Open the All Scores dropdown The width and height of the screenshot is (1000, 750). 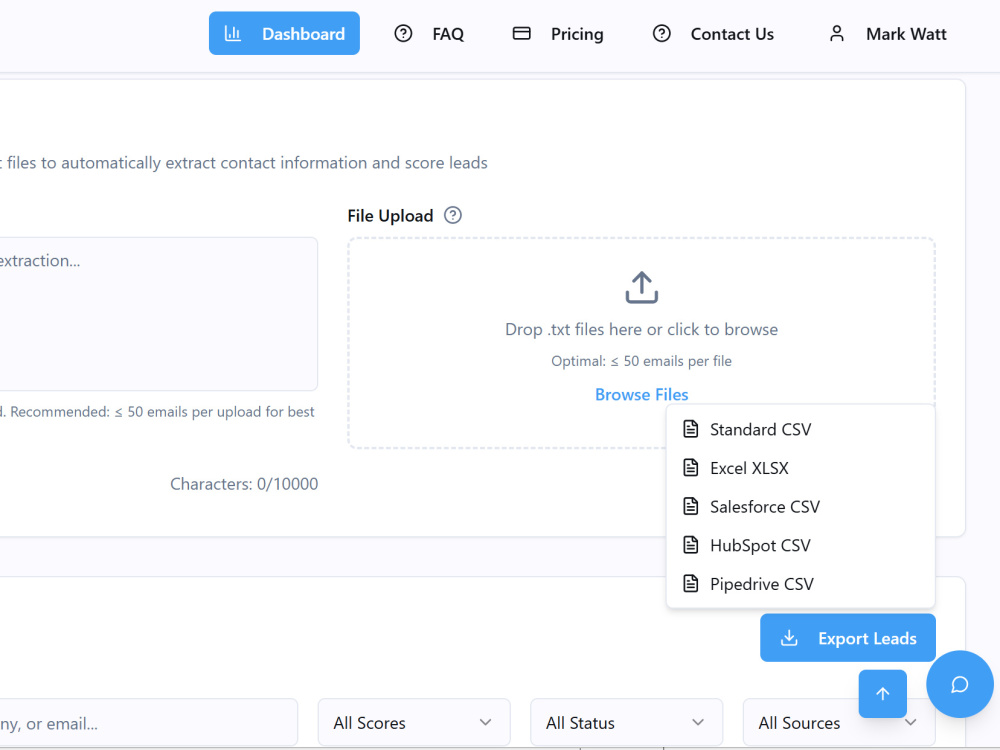pos(414,723)
